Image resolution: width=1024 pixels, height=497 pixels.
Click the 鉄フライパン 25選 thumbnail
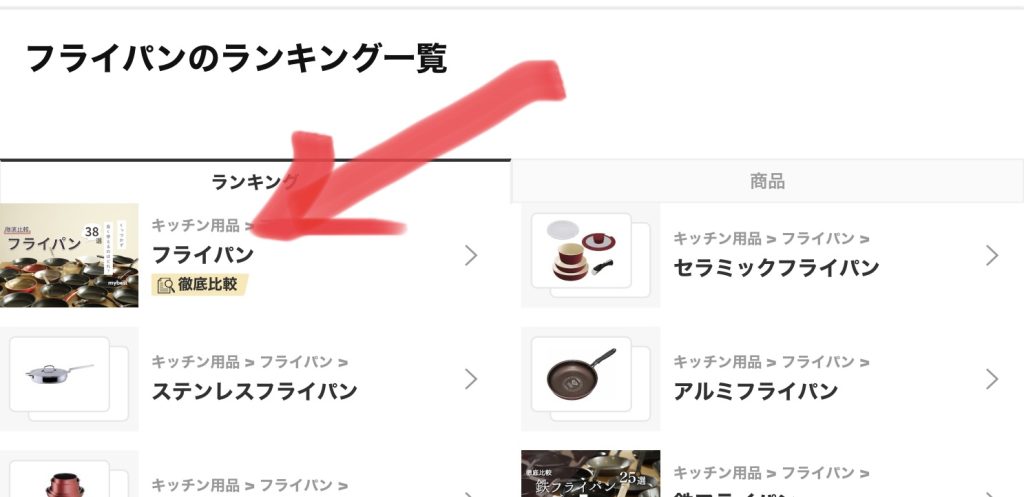[x=590, y=473]
